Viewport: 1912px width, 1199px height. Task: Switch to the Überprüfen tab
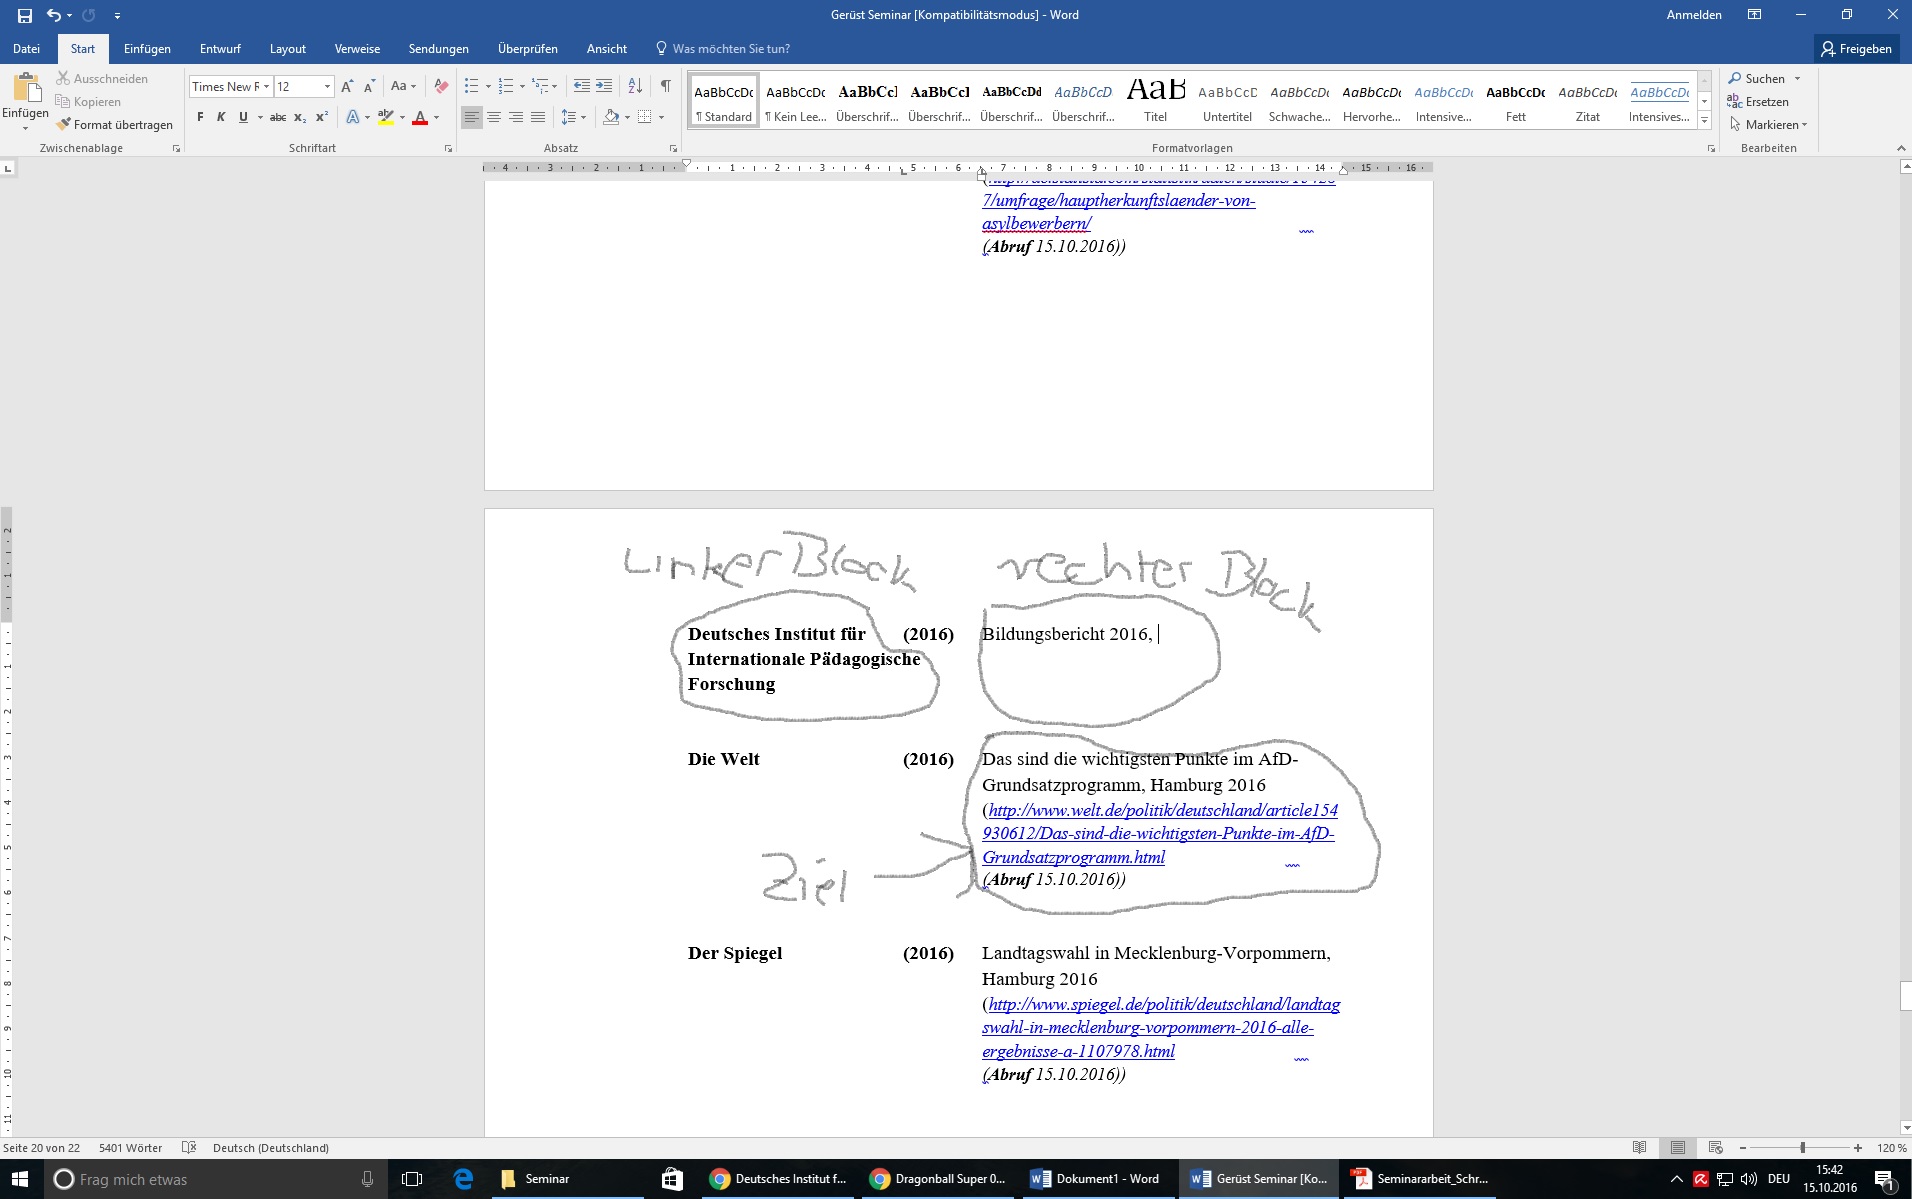[x=528, y=48]
